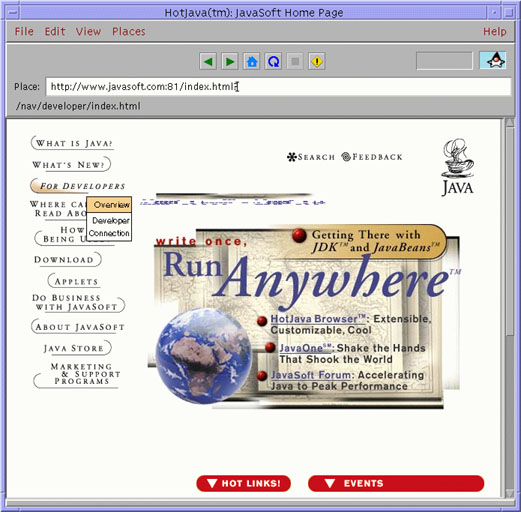Open the yellow warning diamond icon
521x512 pixels.
(x=317, y=61)
